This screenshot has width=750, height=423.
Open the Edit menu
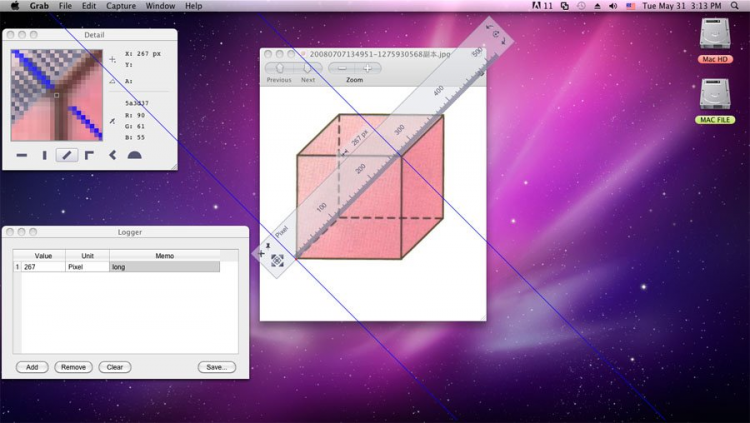click(88, 6)
